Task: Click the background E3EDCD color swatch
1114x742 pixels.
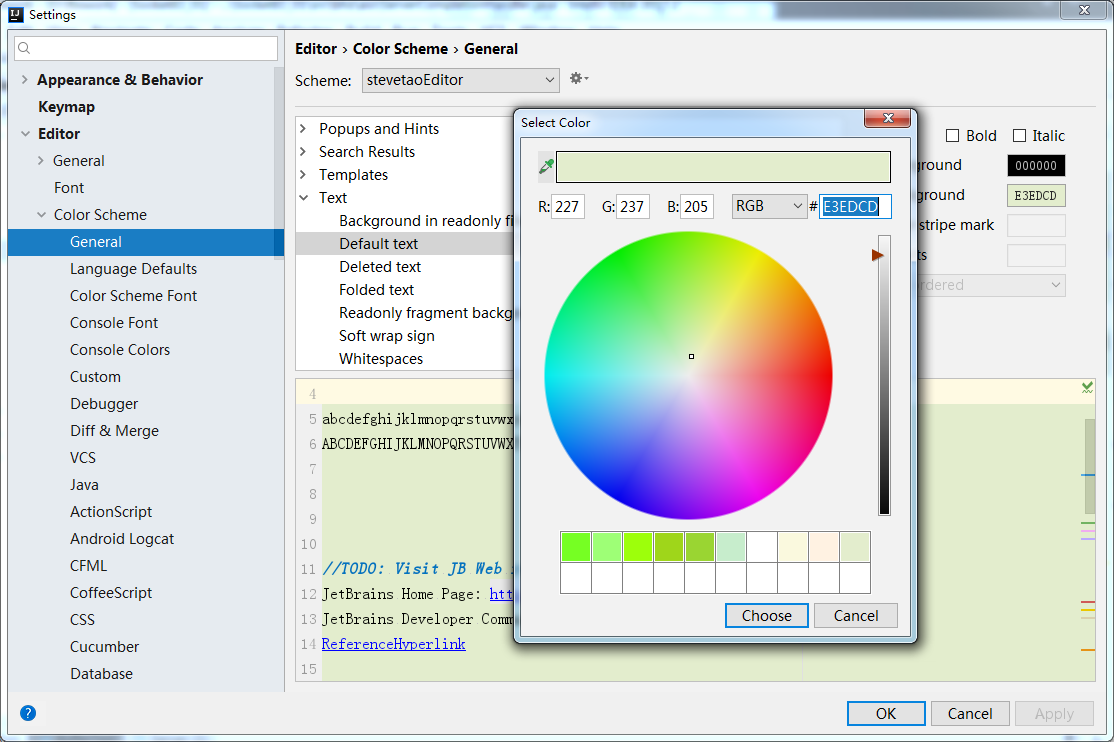Action: tap(1036, 195)
